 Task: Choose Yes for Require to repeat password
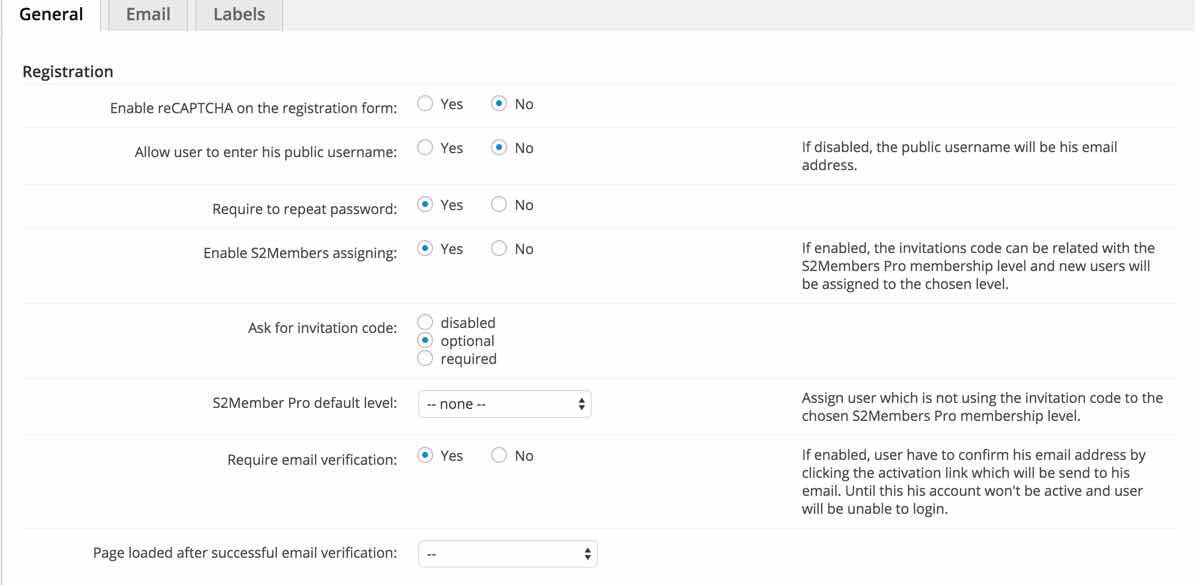425,205
